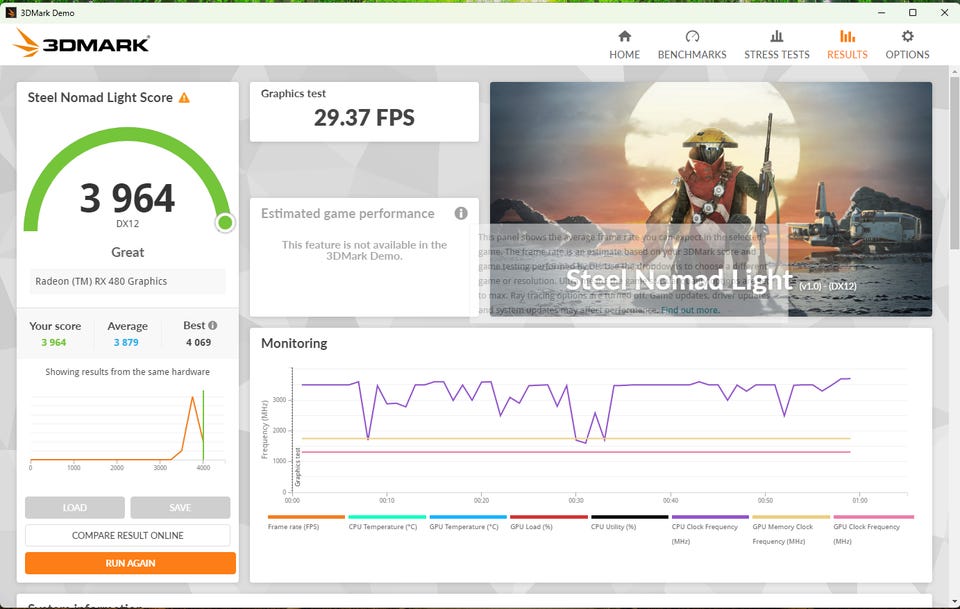Click the green score gauge knob
The height and width of the screenshot is (609, 960).
click(x=225, y=223)
